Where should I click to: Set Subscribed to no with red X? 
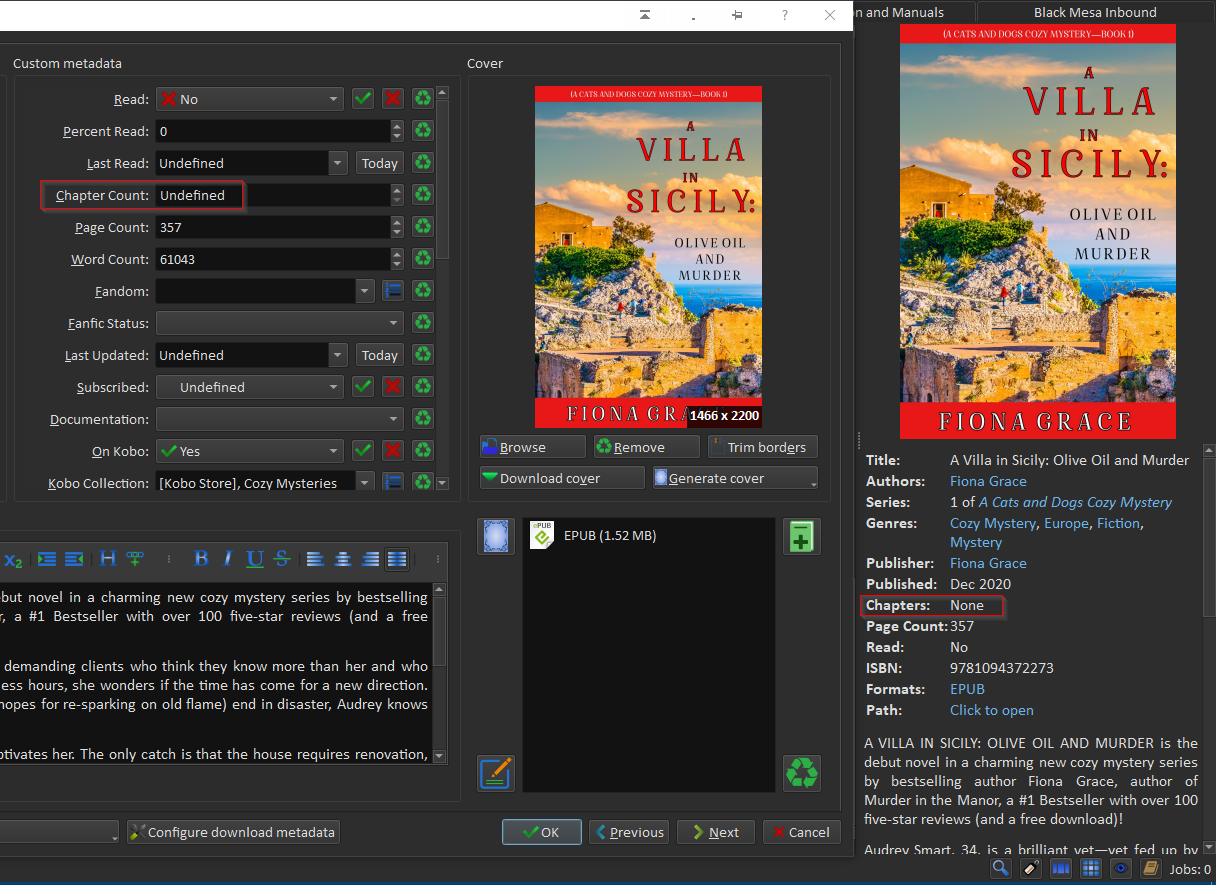point(393,387)
